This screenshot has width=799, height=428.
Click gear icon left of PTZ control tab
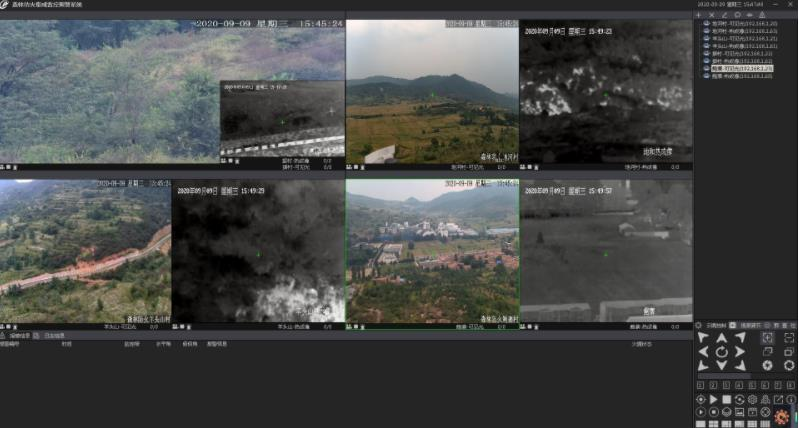698,325
